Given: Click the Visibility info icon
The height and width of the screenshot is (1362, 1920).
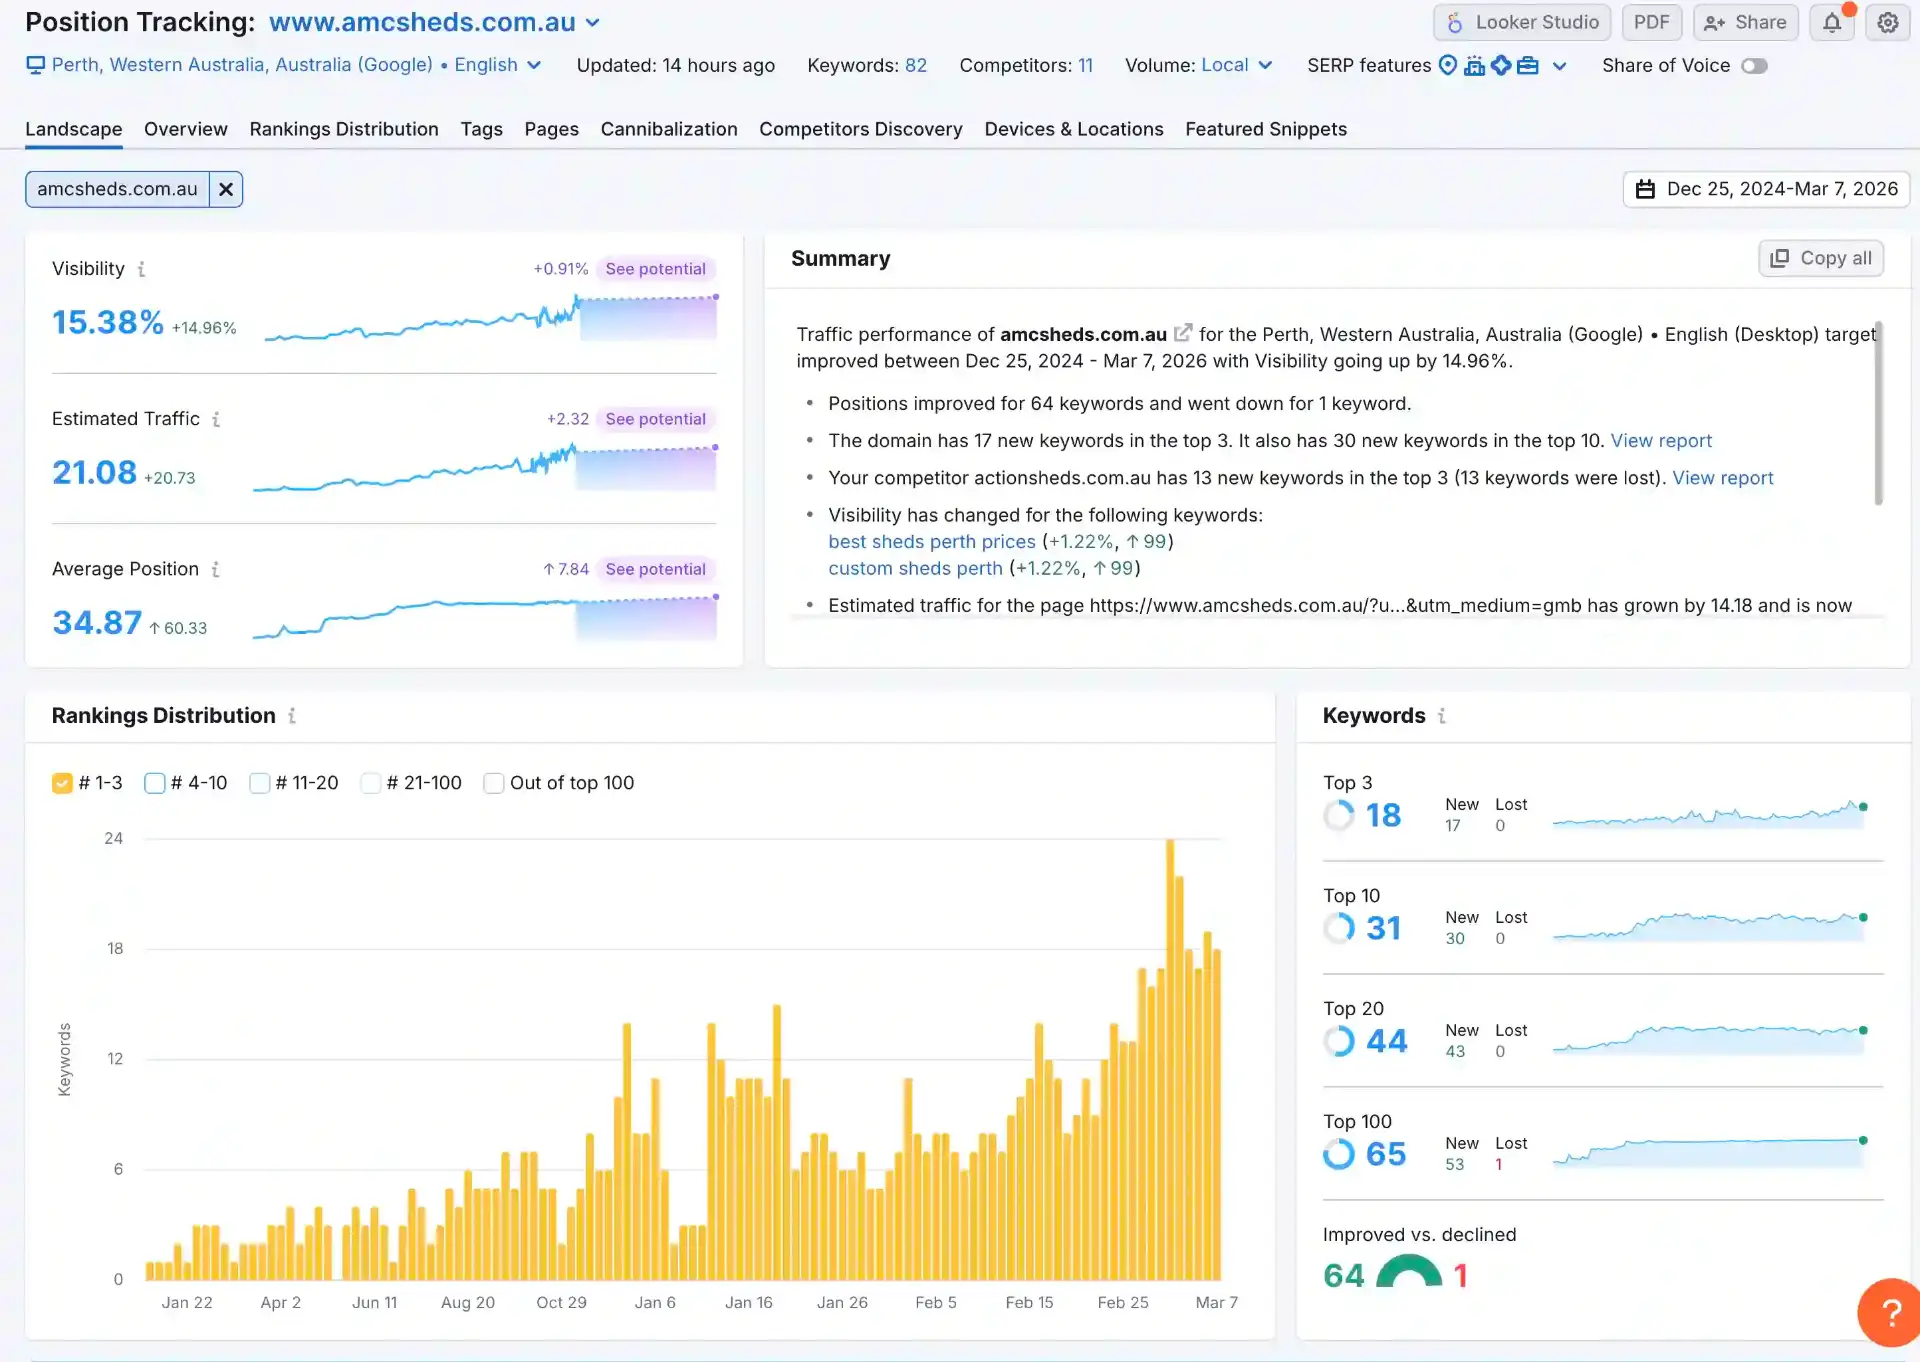Looking at the screenshot, I should (142, 269).
